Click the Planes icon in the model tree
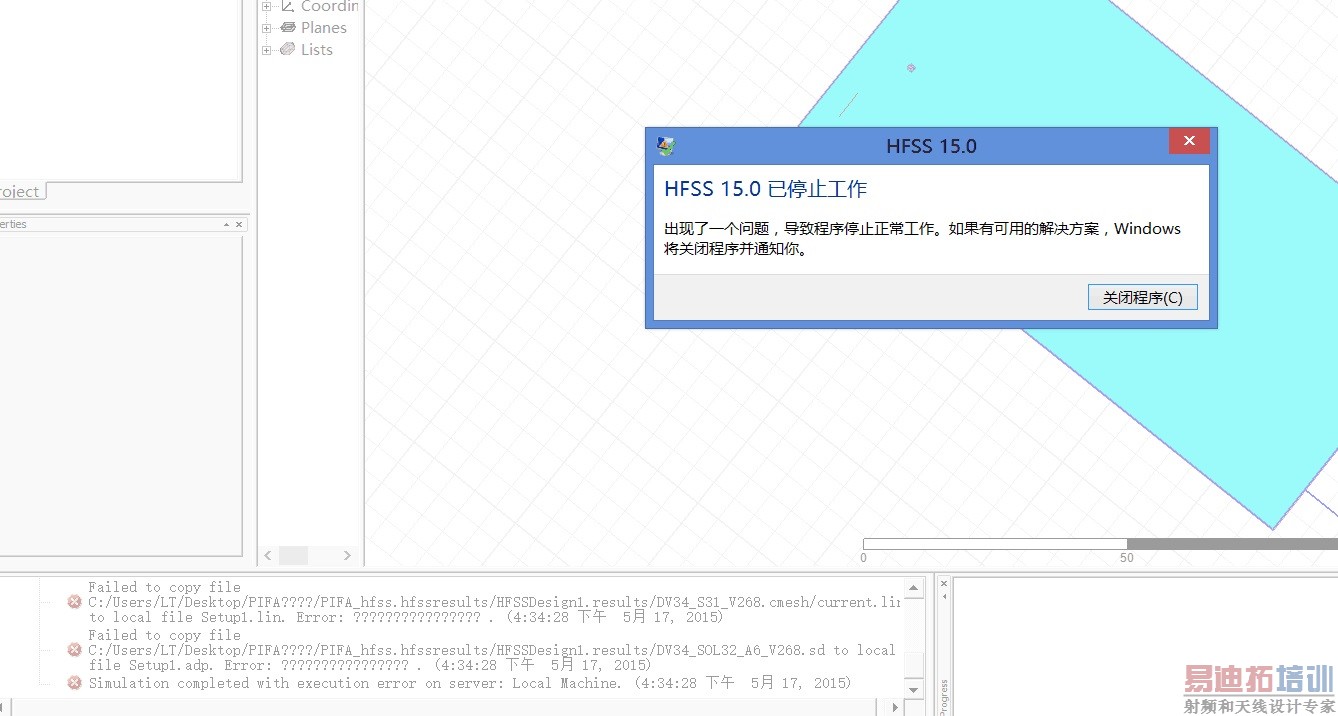Image resolution: width=1338 pixels, height=716 pixels. (x=288, y=27)
